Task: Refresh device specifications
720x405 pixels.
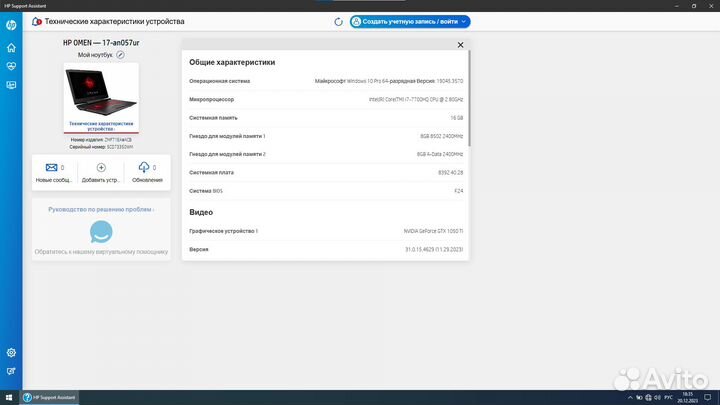Action: click(x=338, y=22)
